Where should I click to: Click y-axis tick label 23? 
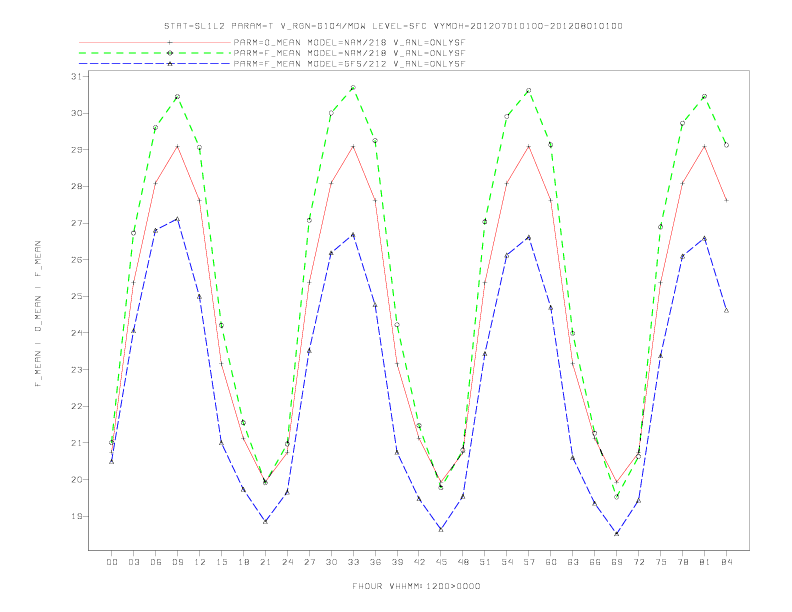coord(76,370)
